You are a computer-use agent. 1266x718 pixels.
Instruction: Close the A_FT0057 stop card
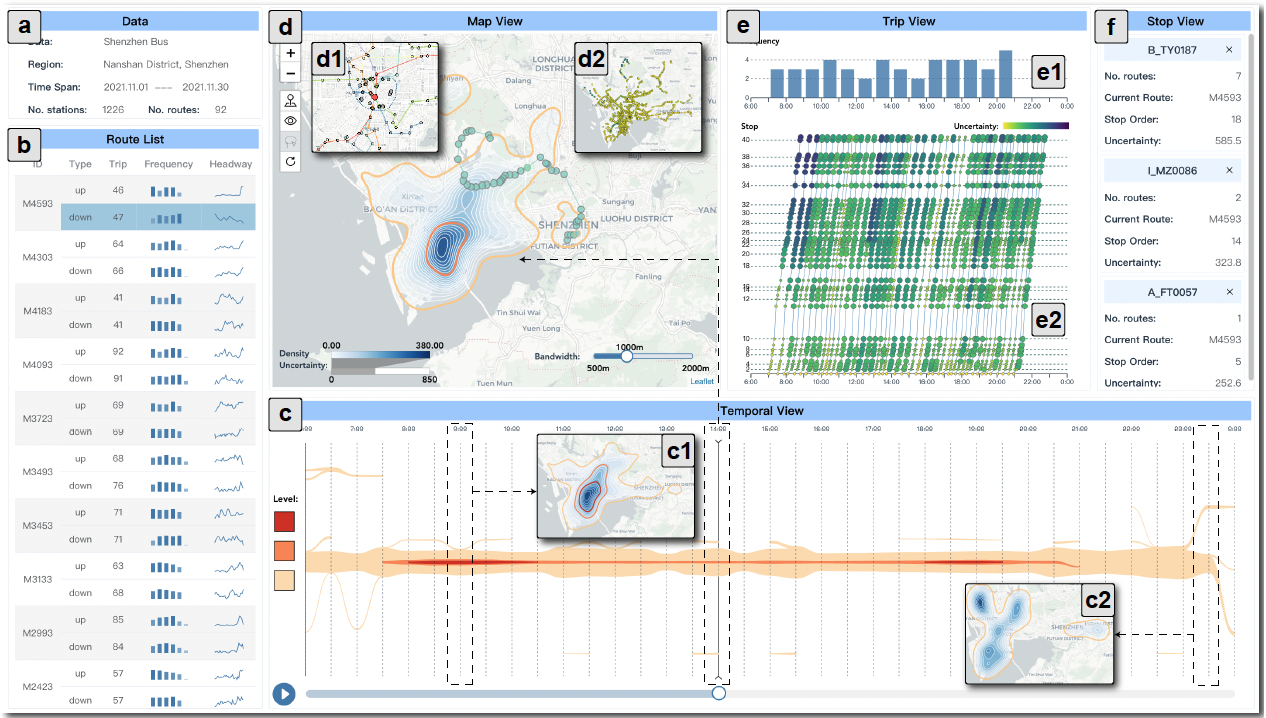tap(1229, 292)
